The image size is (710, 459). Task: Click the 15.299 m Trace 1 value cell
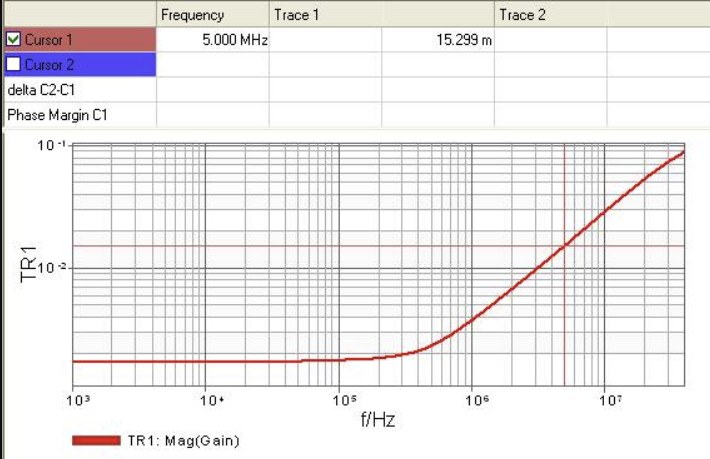click(x=438, y=40)
